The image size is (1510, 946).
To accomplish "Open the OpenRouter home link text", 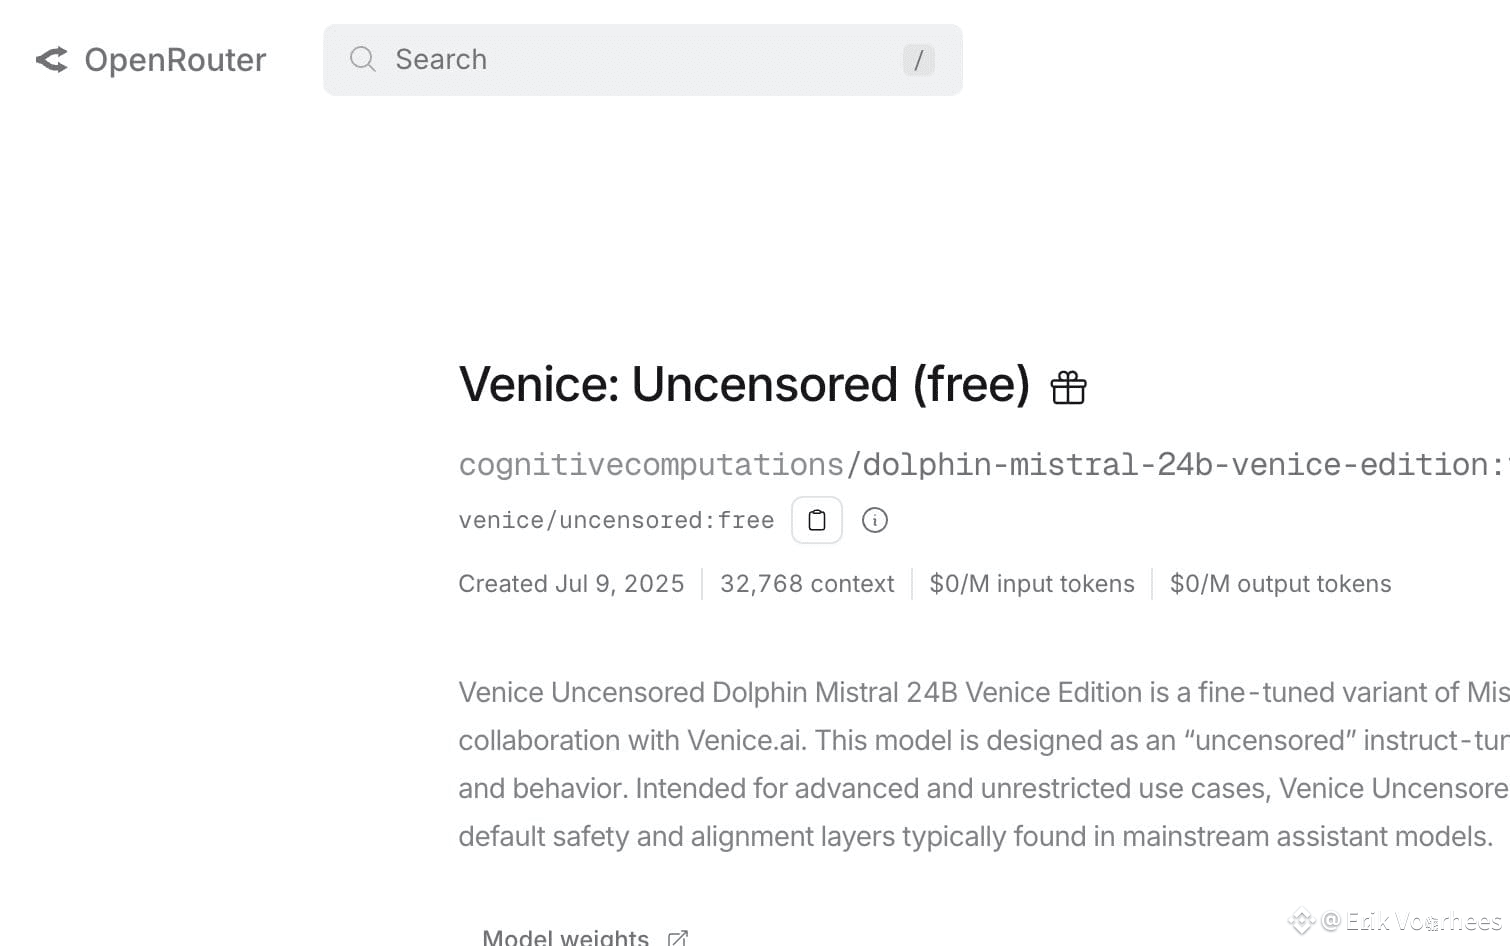I will (x=175, y=60).
